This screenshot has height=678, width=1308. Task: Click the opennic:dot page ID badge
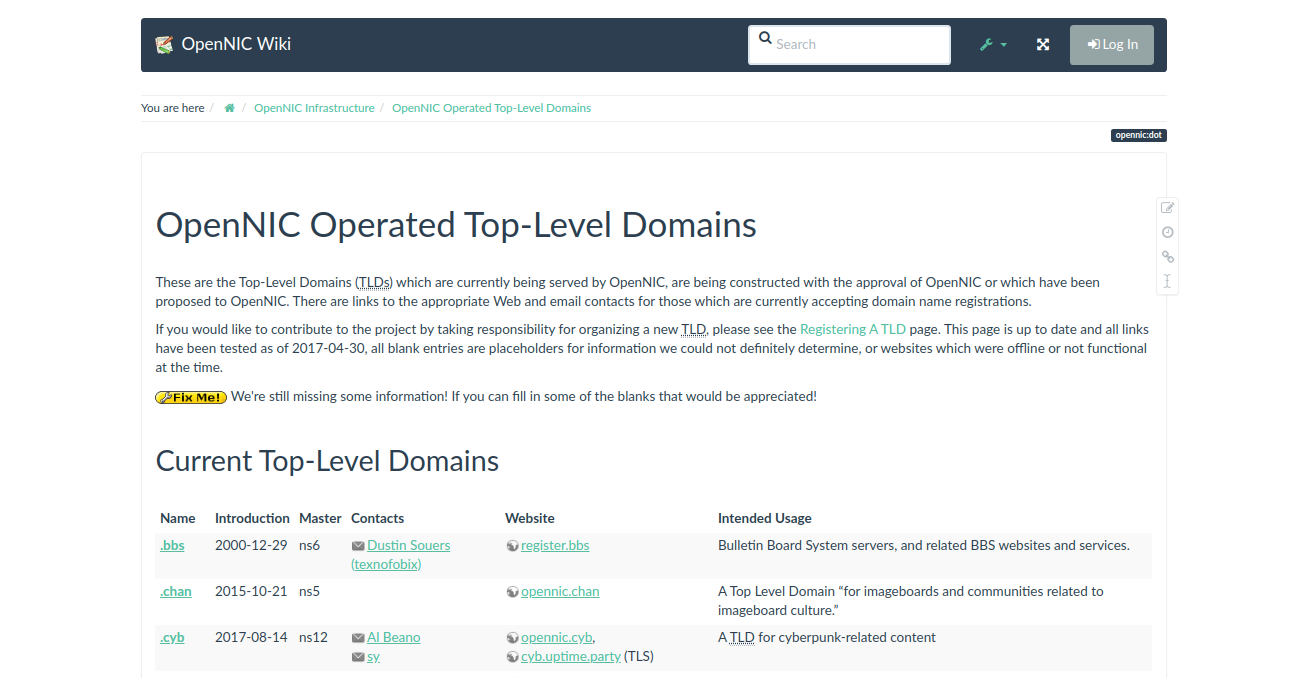(x=1138, y=135)
